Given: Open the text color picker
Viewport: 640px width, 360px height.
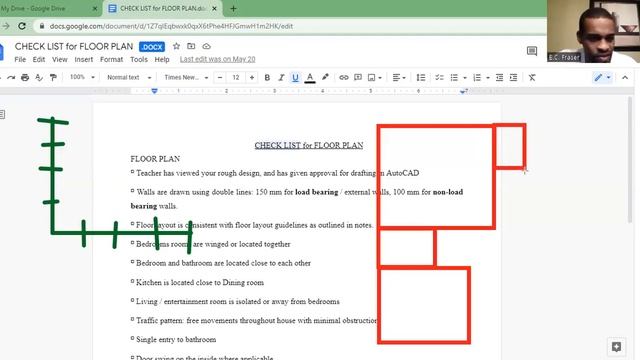Looking at the screenshot, I should (310, 78).
